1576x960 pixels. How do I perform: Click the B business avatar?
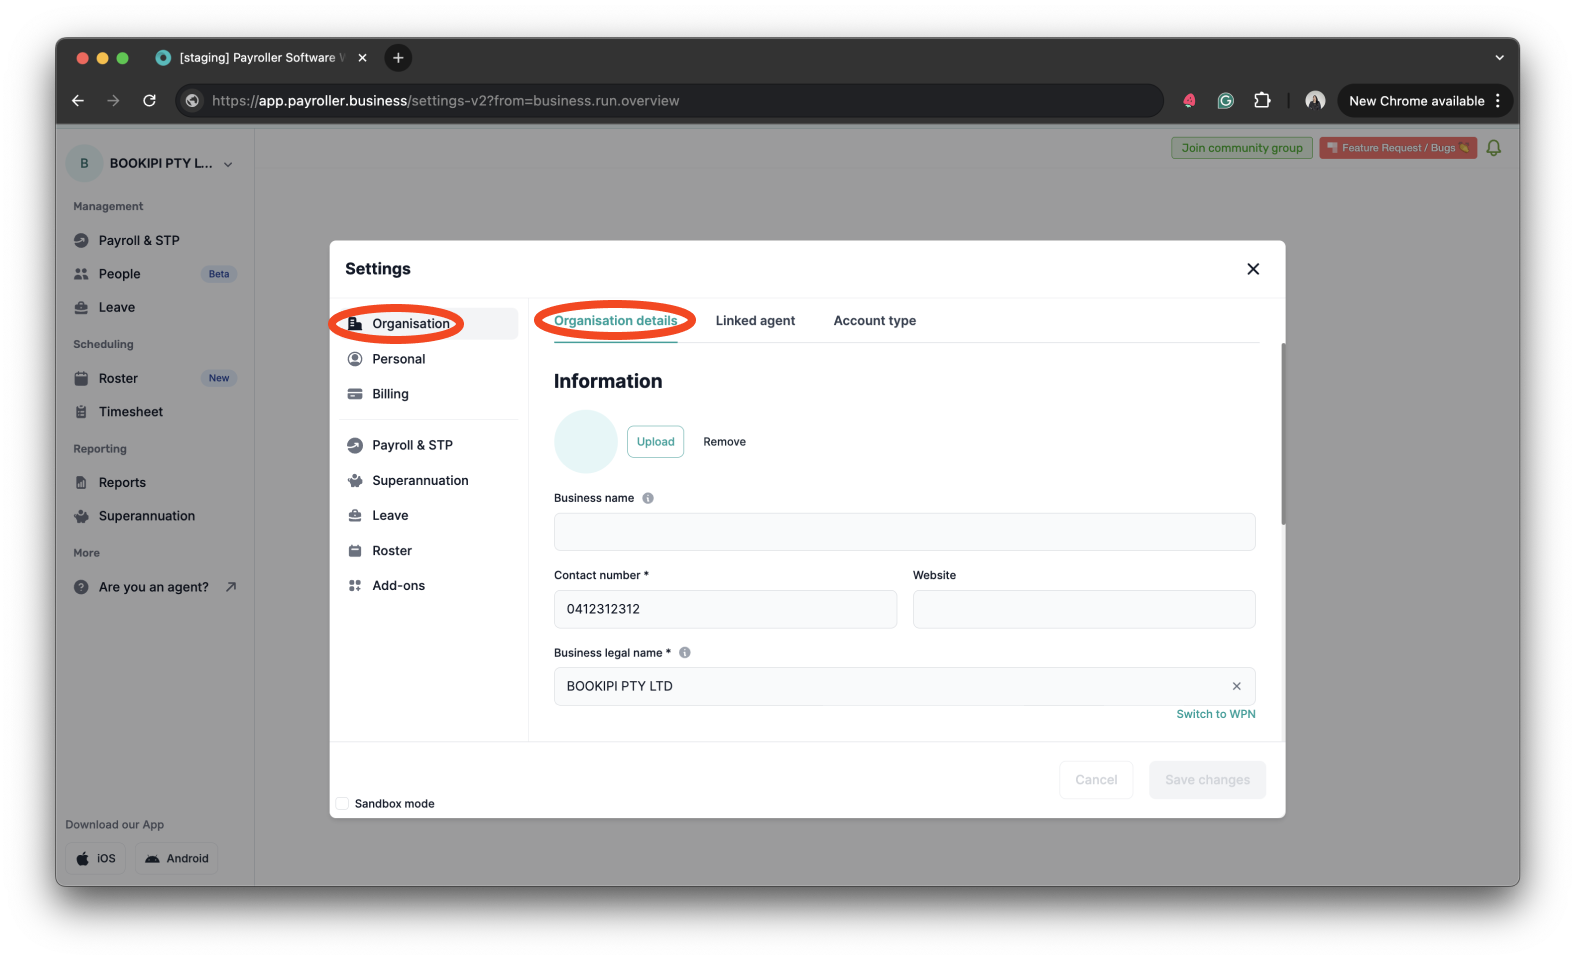pyautogui.click(x=84, y=163)
